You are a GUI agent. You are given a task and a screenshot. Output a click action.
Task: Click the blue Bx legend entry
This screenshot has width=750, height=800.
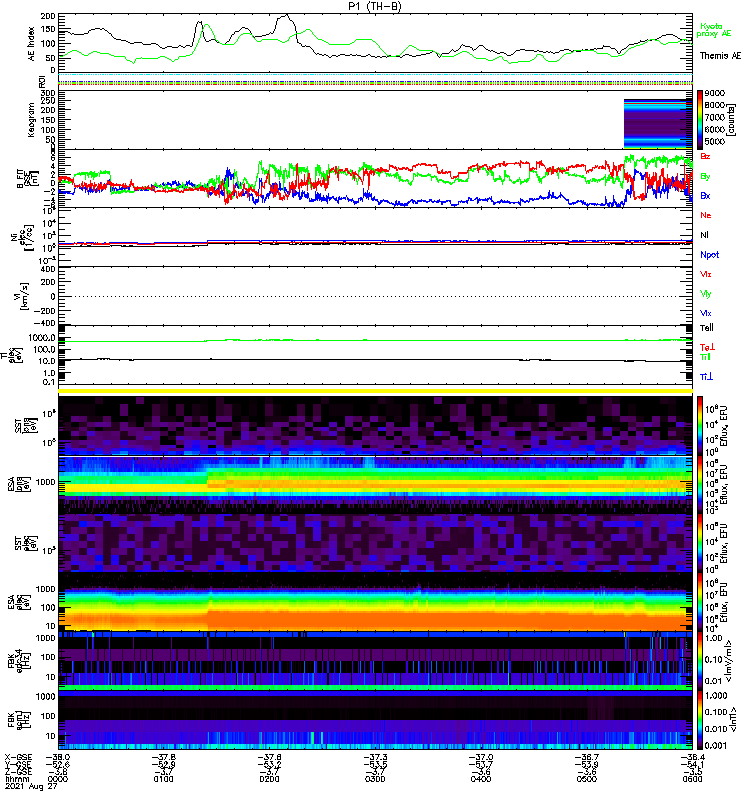(x=705, y=195)
